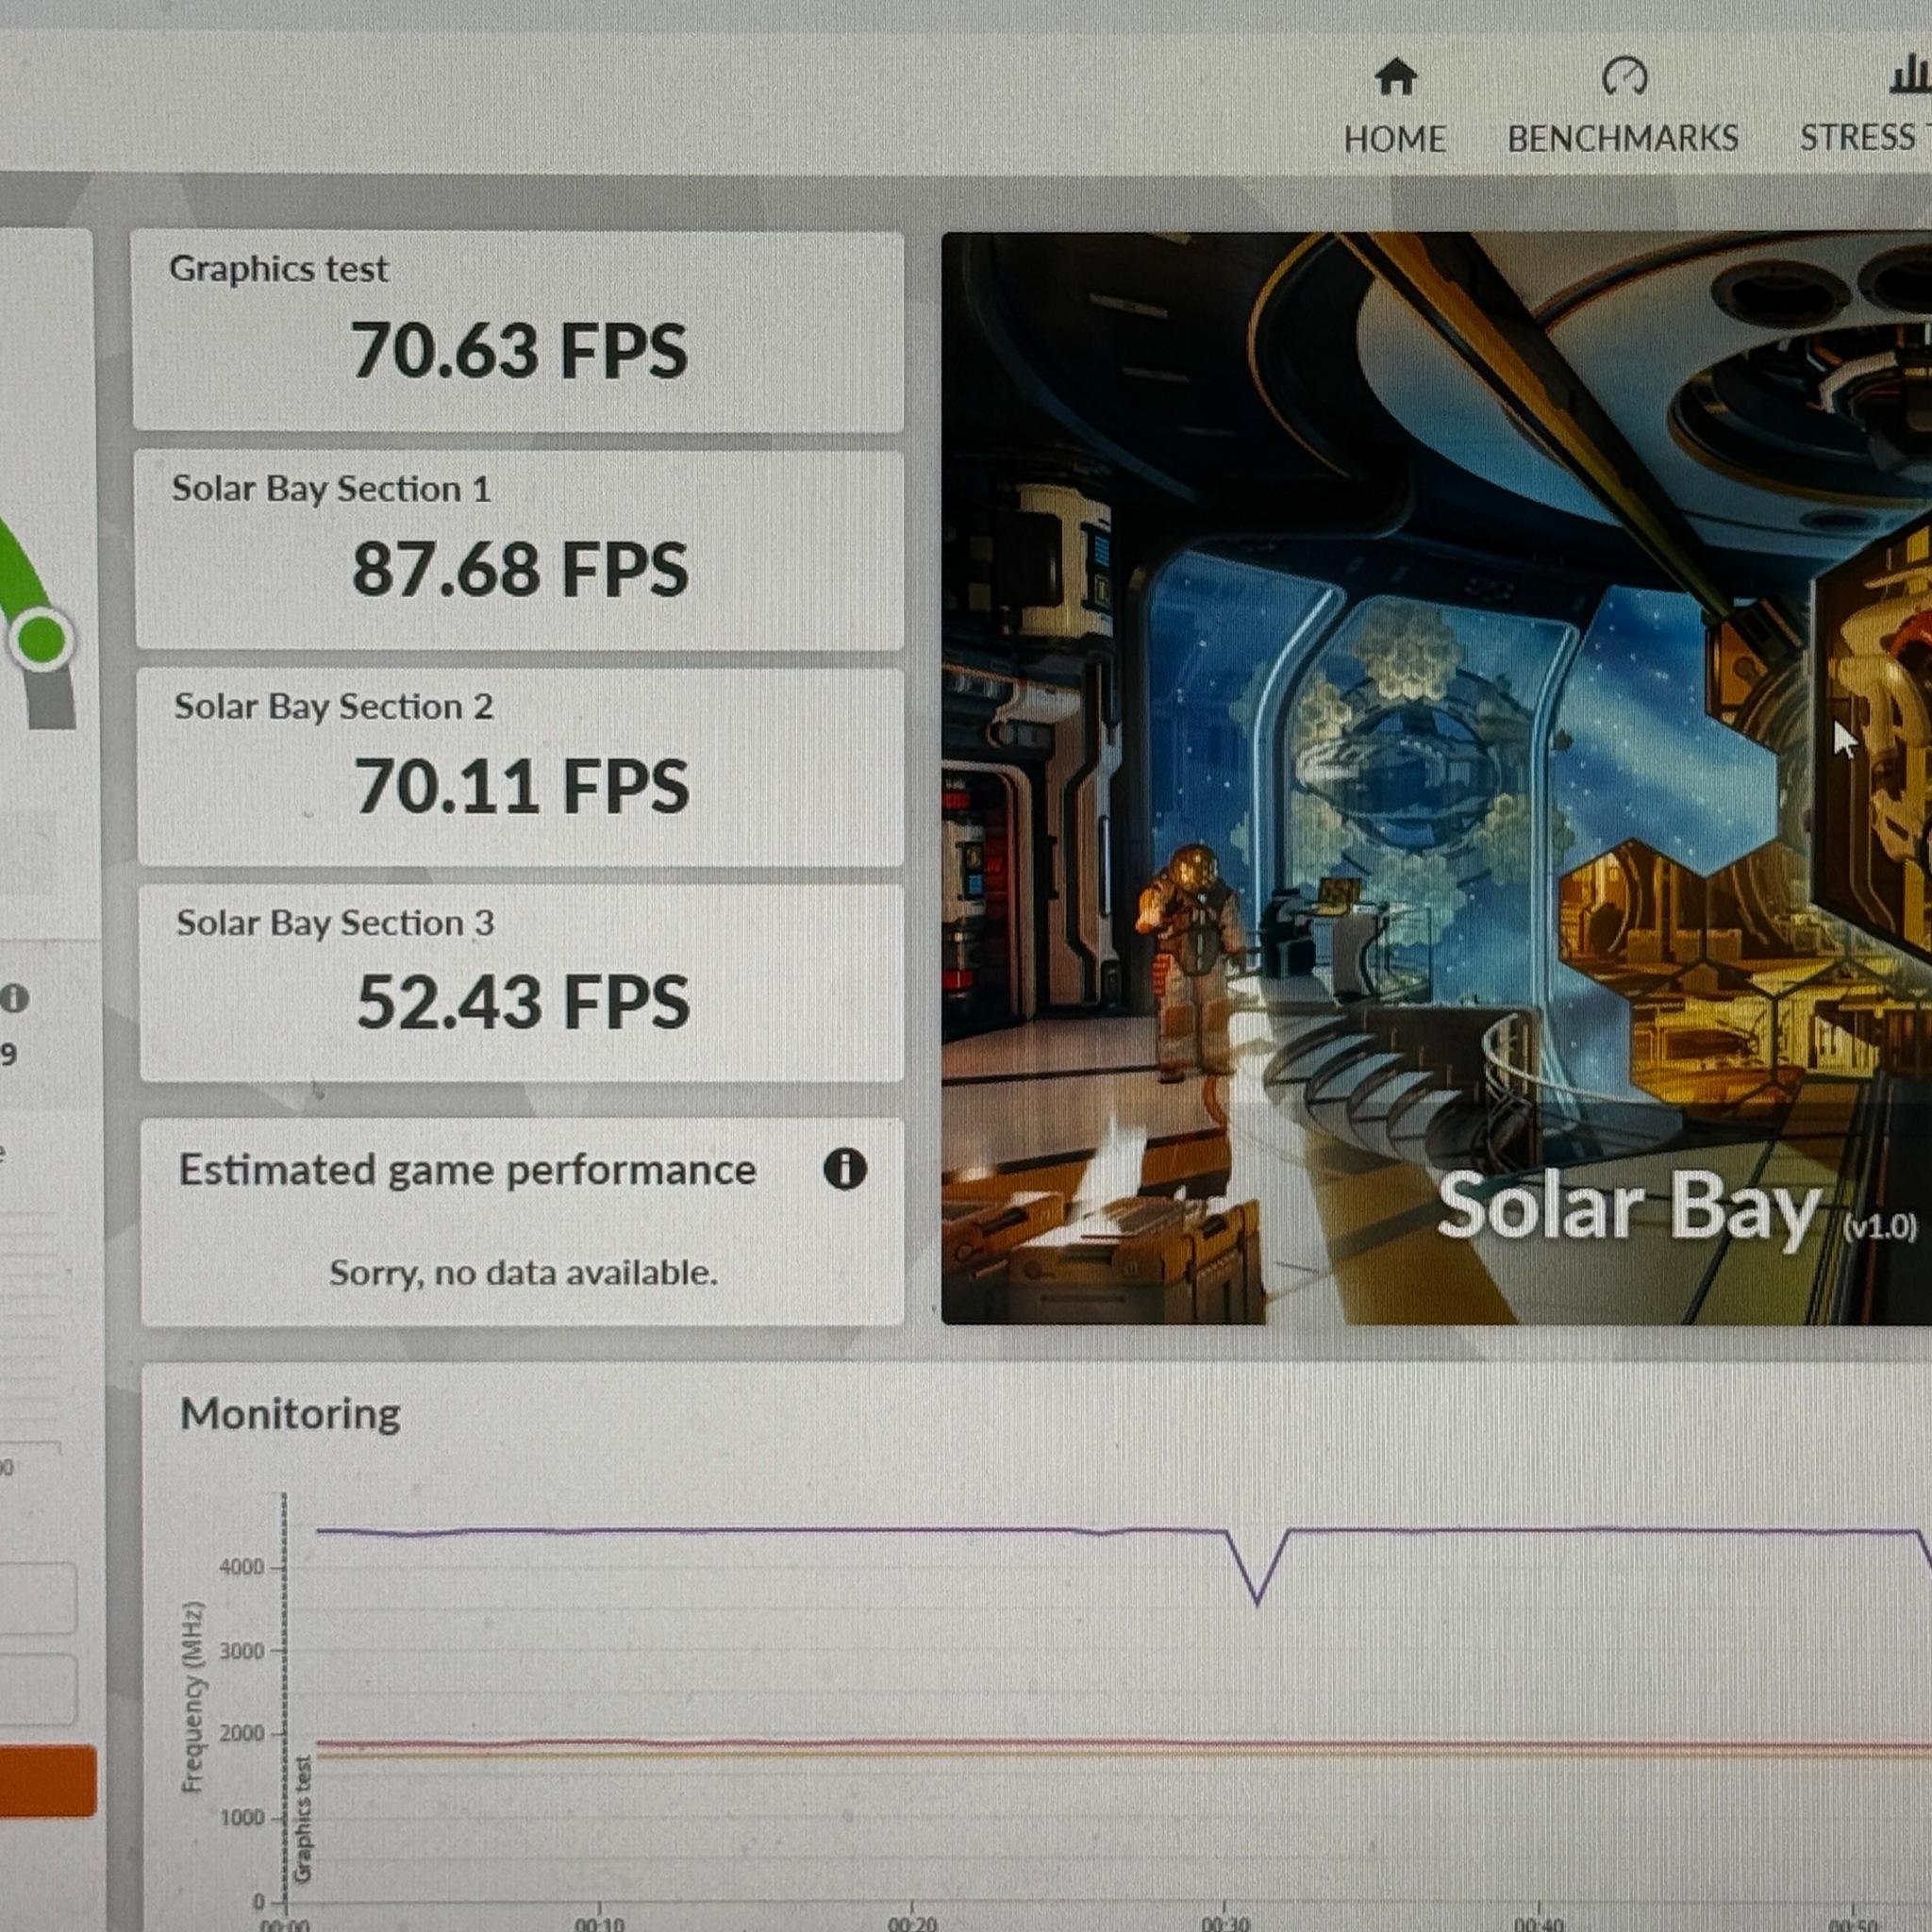The image size is (1932, 1932).
Task: Click the 'Sorry, no data available.' text
Action: [x=523, y=1272]
